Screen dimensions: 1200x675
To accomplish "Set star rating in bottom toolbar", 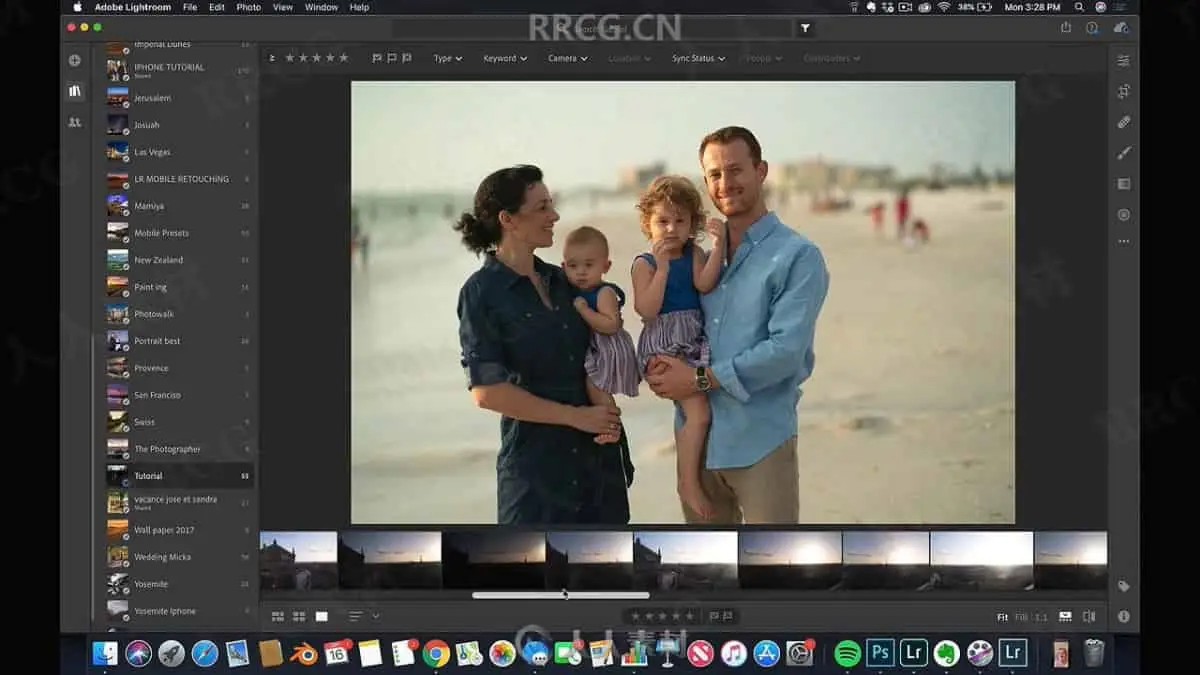I will (661, 616).
